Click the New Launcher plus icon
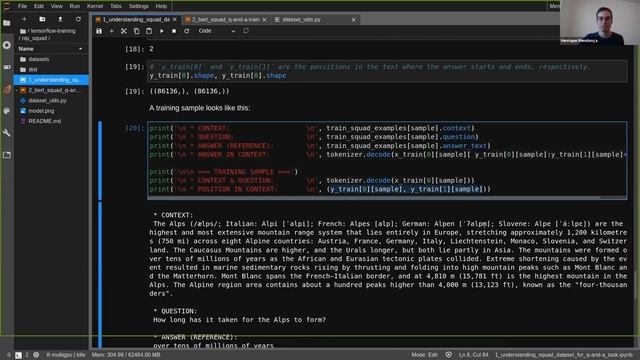640x360 pixels. pos(24,19)
